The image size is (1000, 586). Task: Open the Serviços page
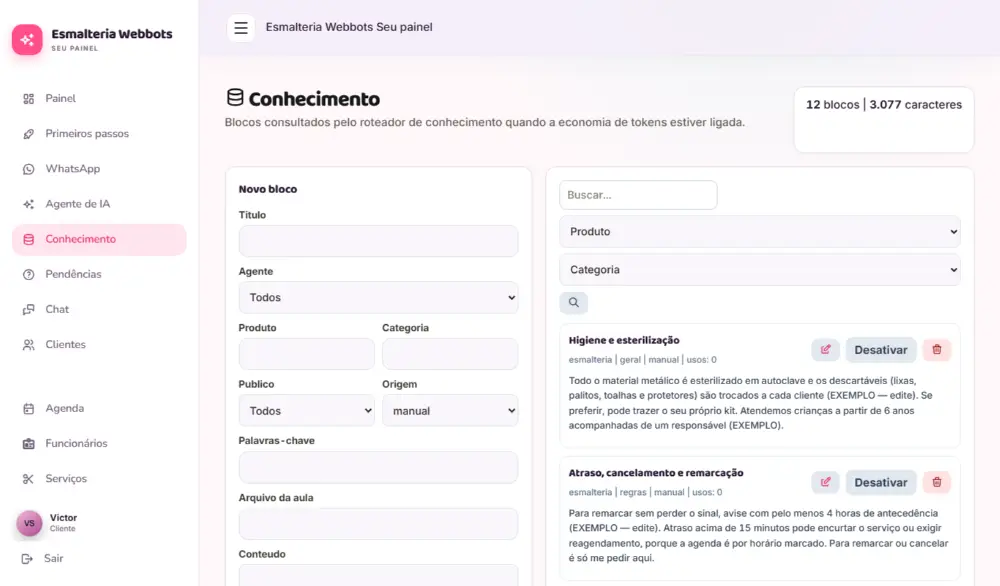99,478
